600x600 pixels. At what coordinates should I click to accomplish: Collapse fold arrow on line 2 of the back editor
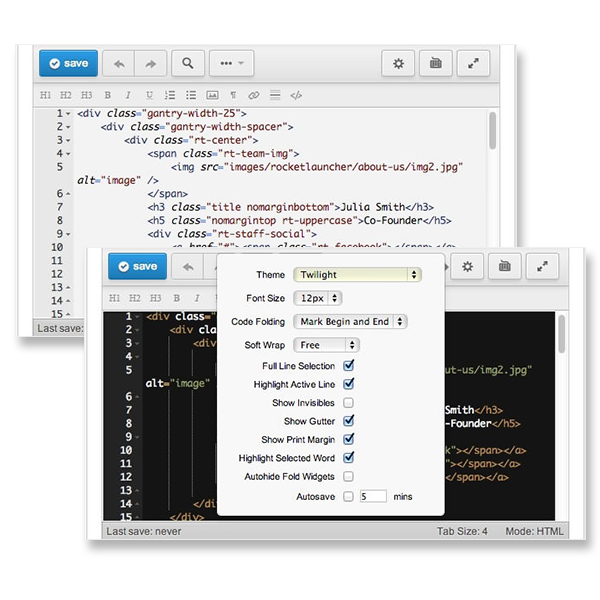click(68, 127)
